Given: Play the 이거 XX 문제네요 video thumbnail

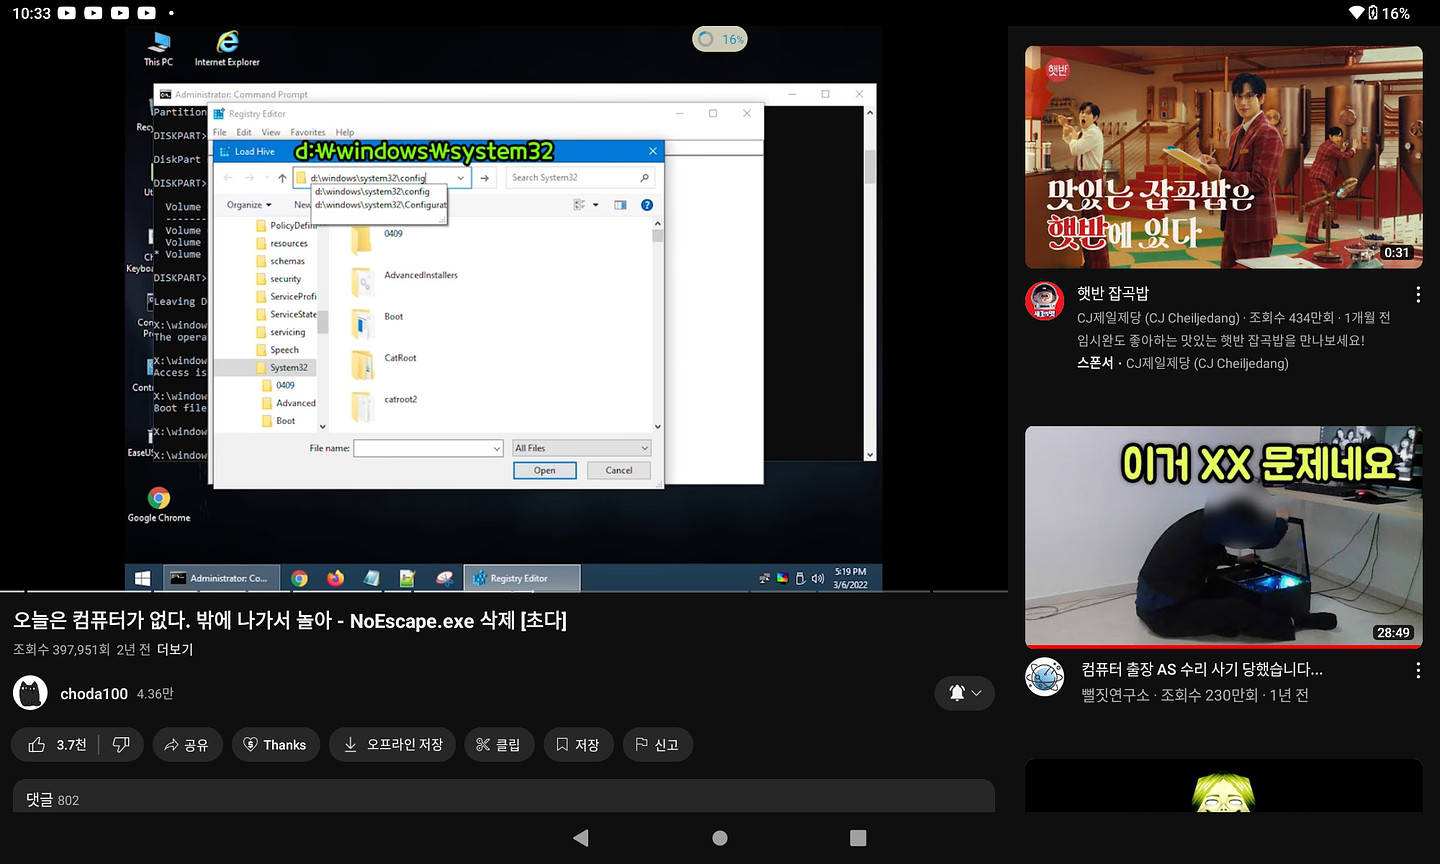Looking at the screenshot, I should click(x=1223, y=537).
